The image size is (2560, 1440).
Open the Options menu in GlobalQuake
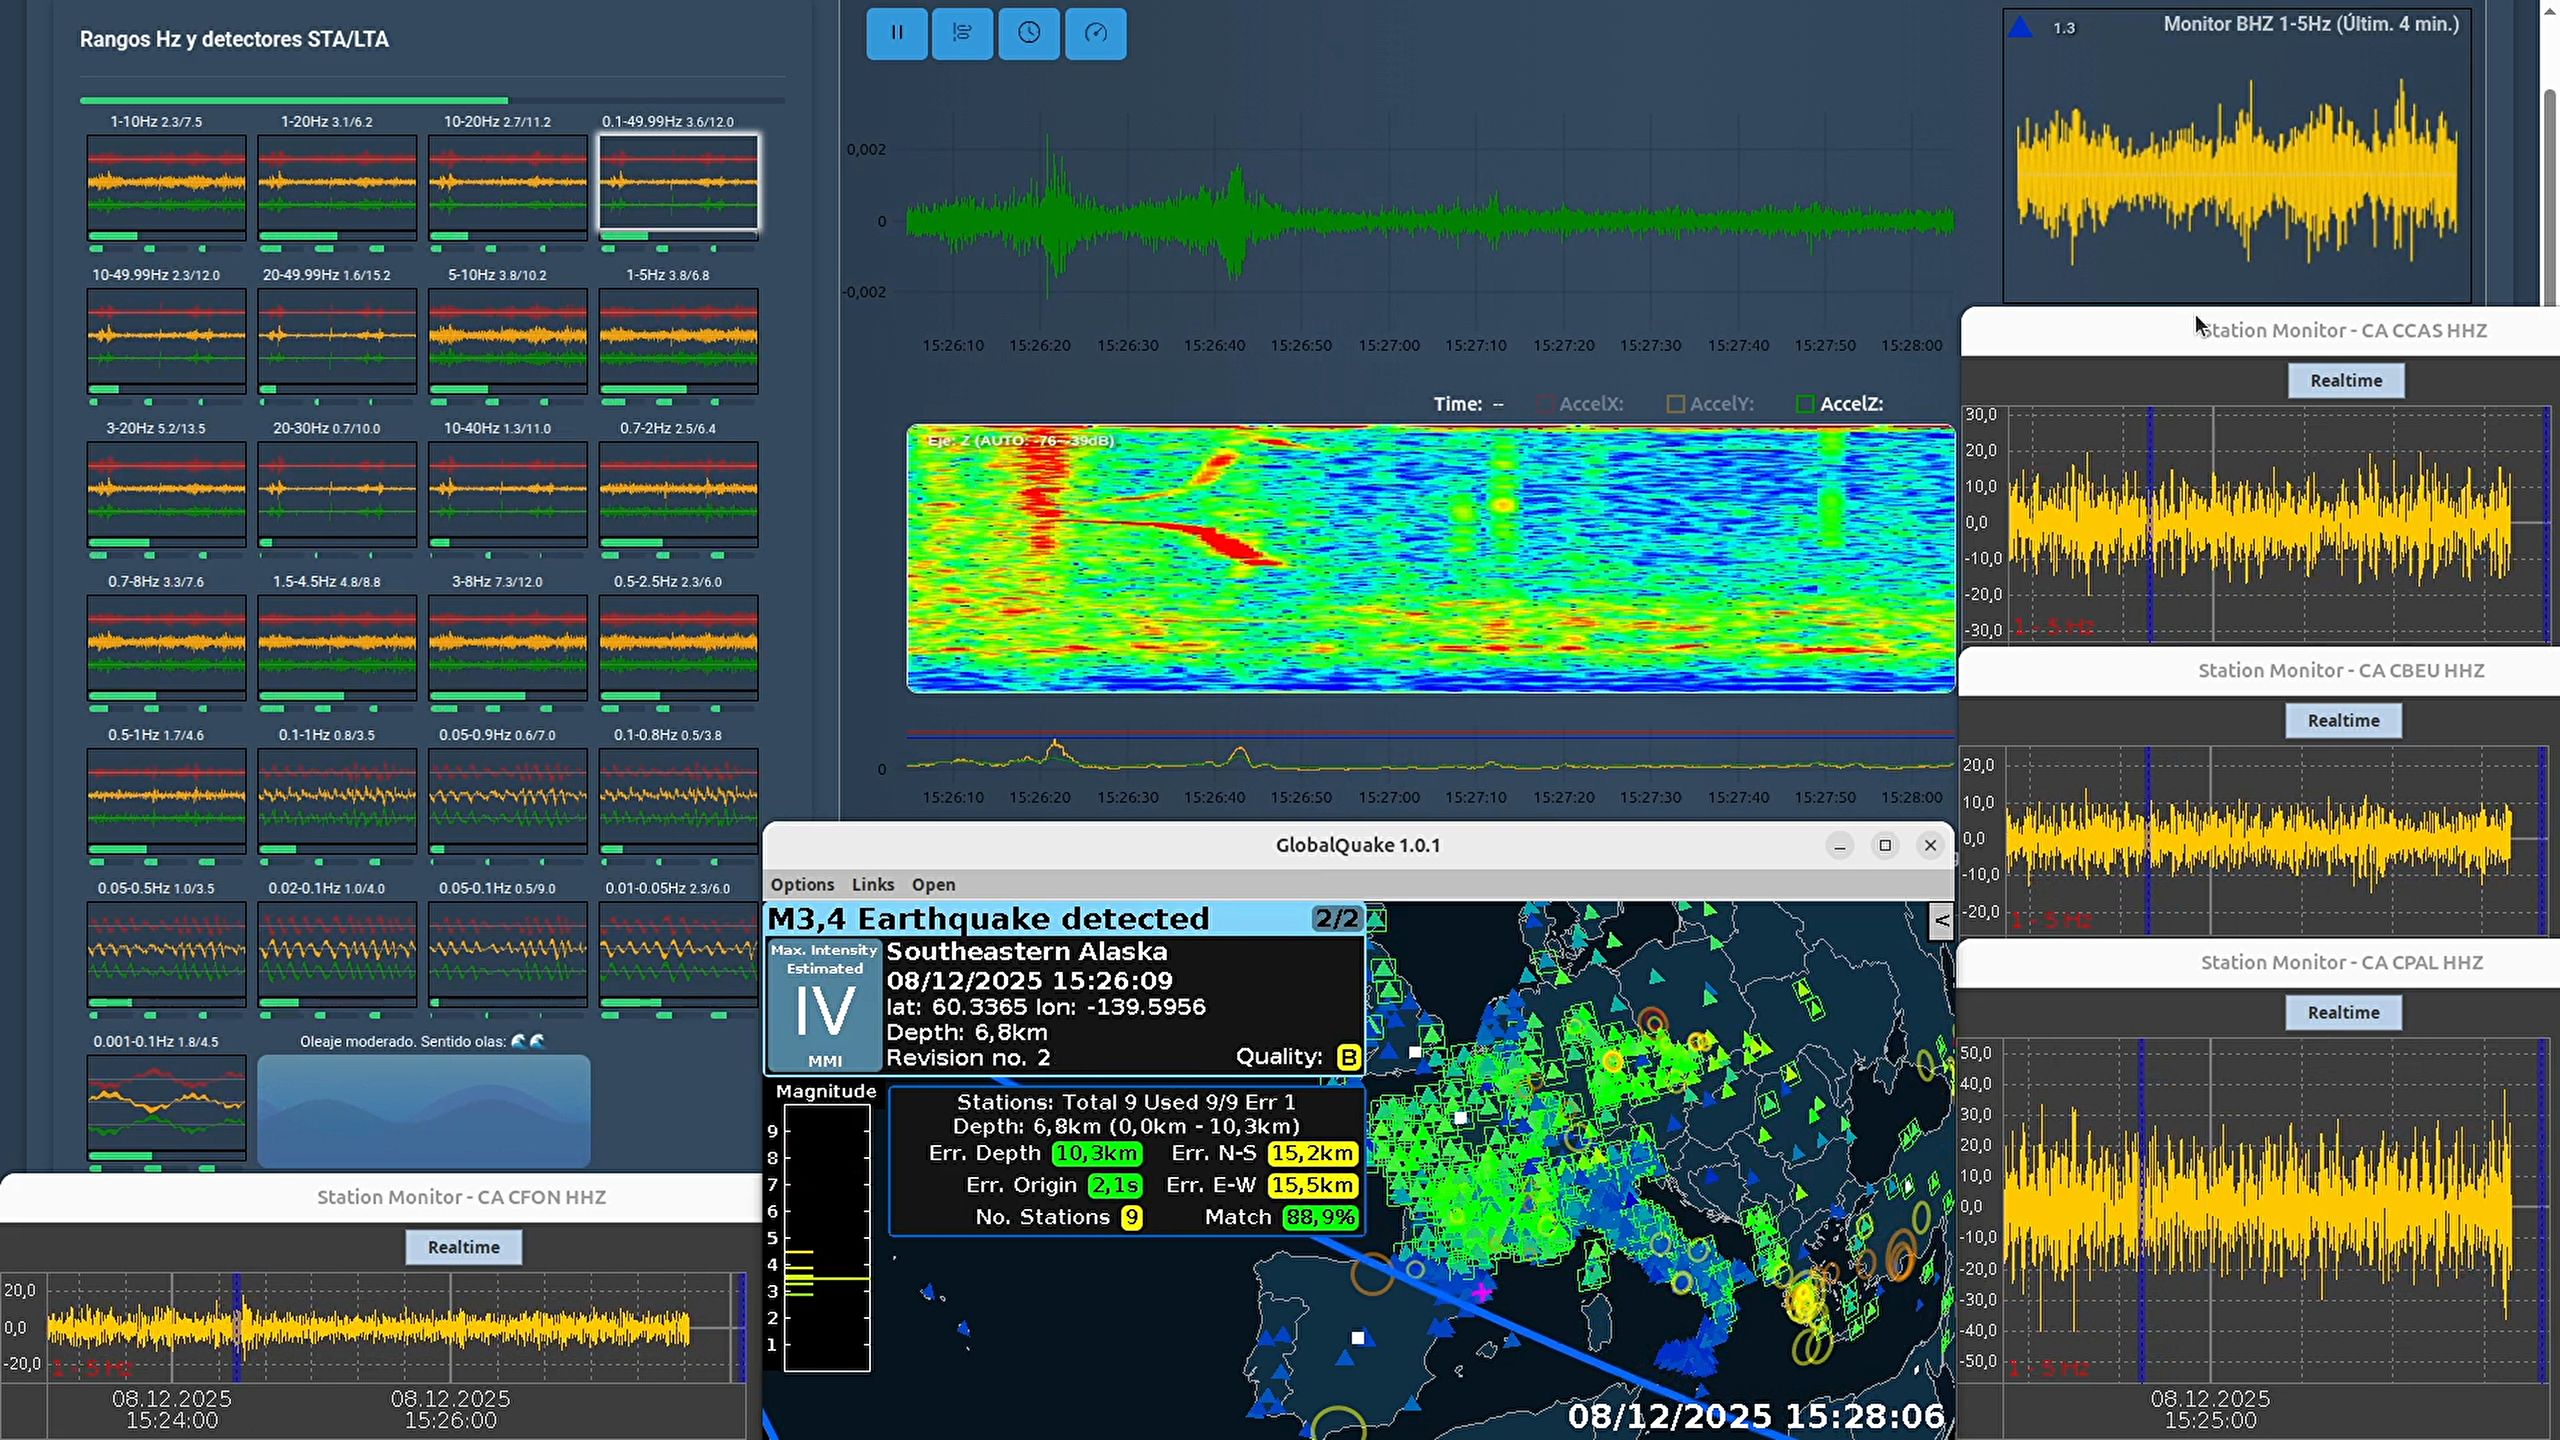[802, 885]
